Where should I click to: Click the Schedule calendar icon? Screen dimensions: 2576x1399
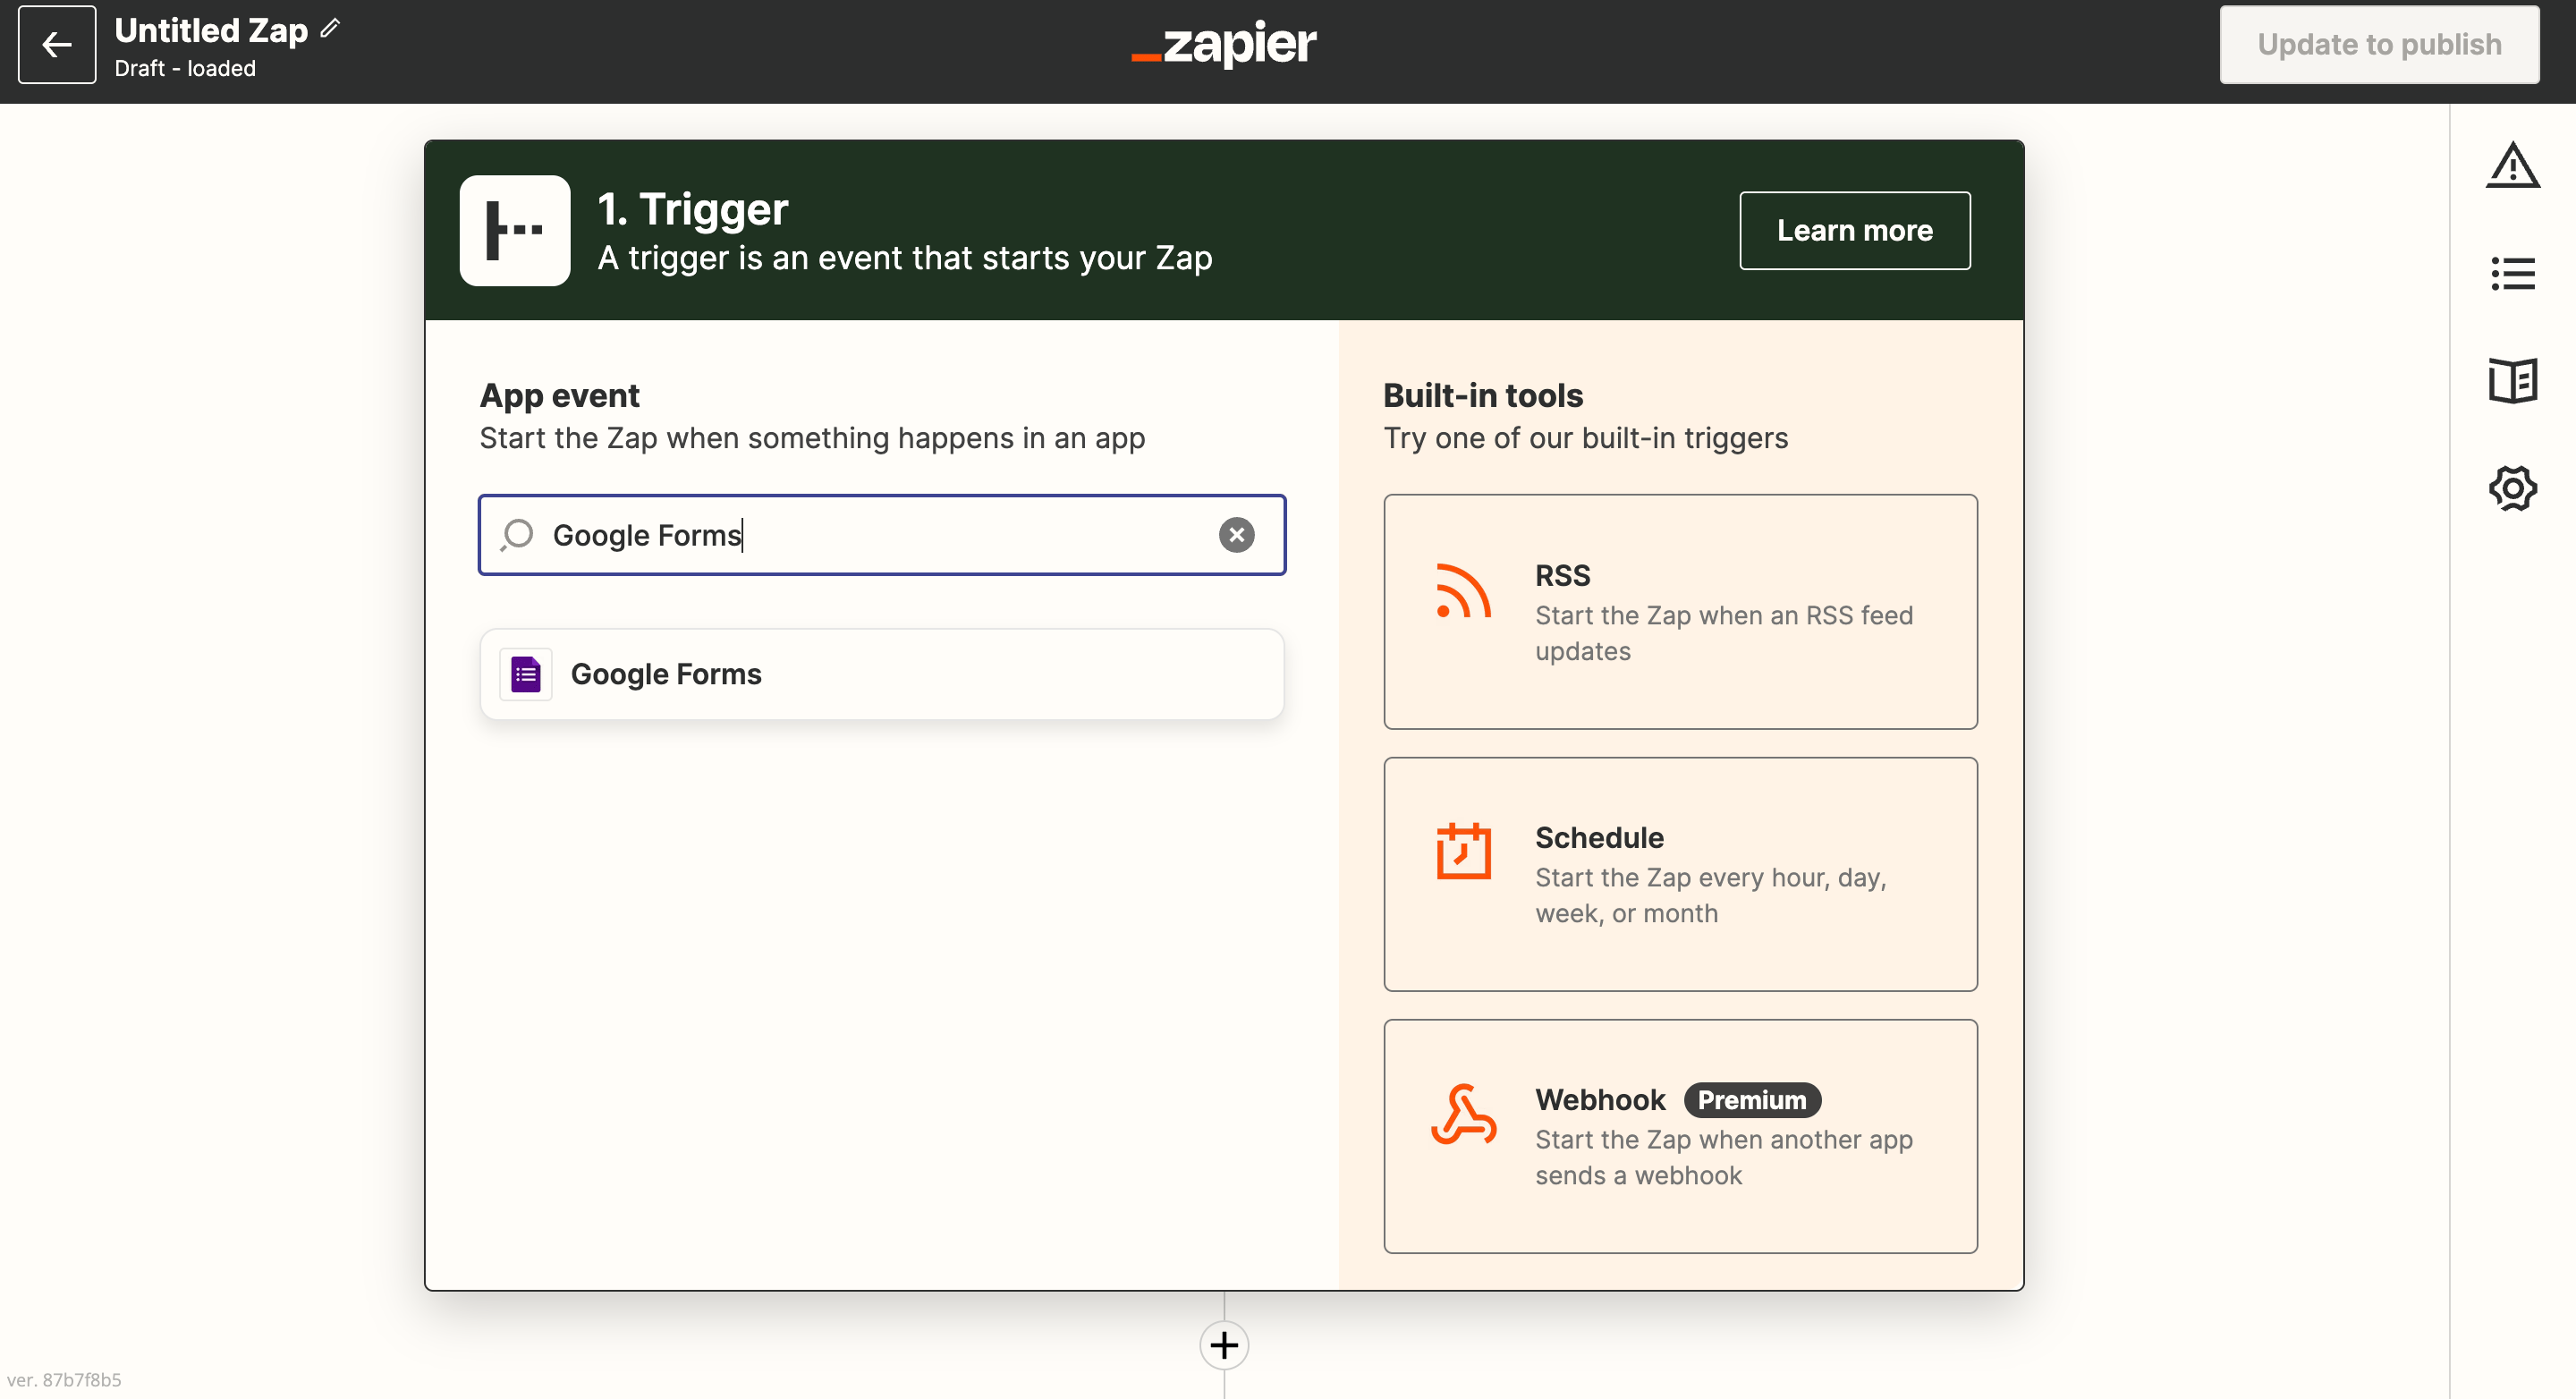pyautogui.click(x=1463, y=851)
